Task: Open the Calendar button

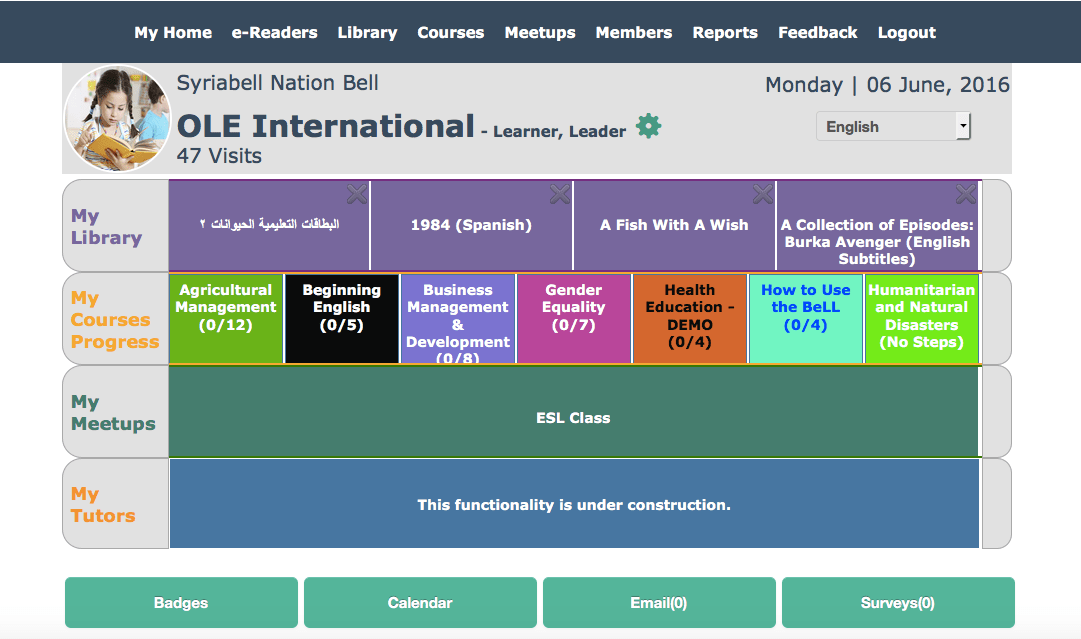Action: click(420, 603)
